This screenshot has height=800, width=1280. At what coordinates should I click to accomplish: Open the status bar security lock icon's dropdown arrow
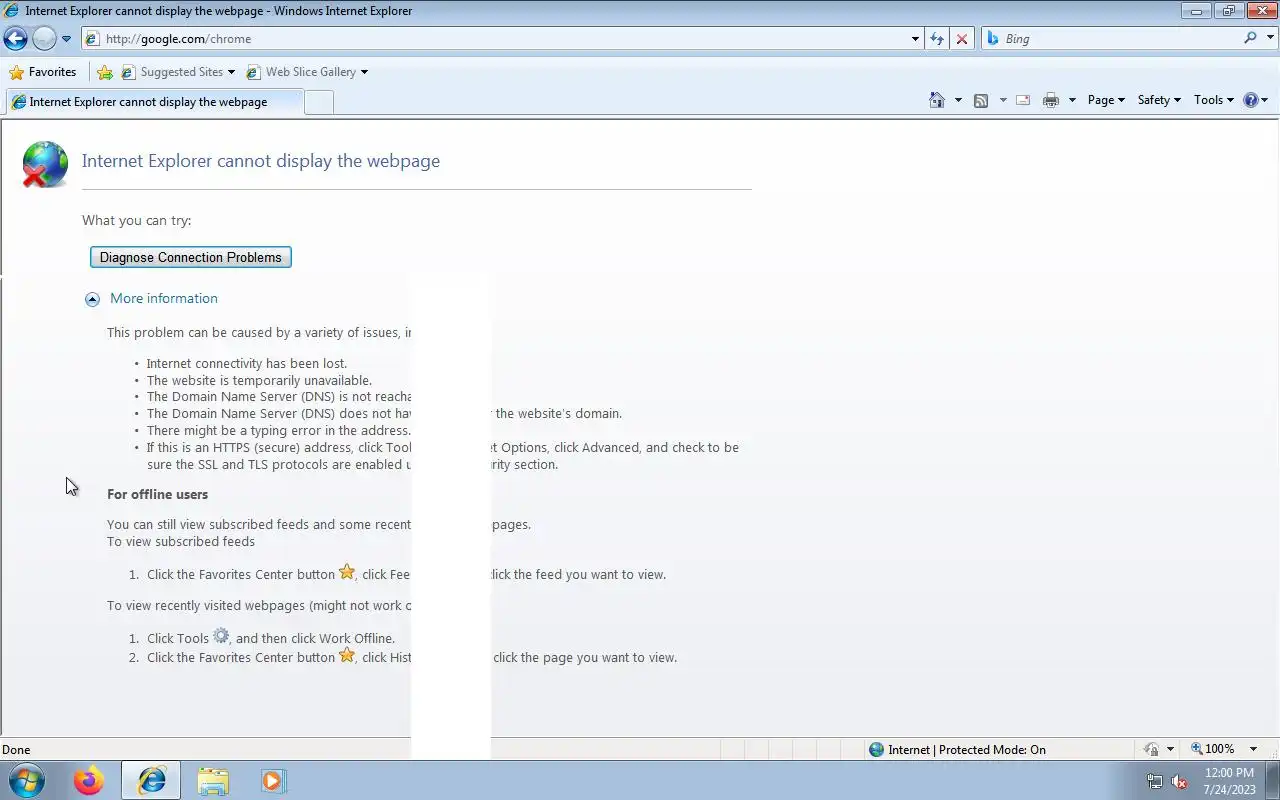[1170, 749]
